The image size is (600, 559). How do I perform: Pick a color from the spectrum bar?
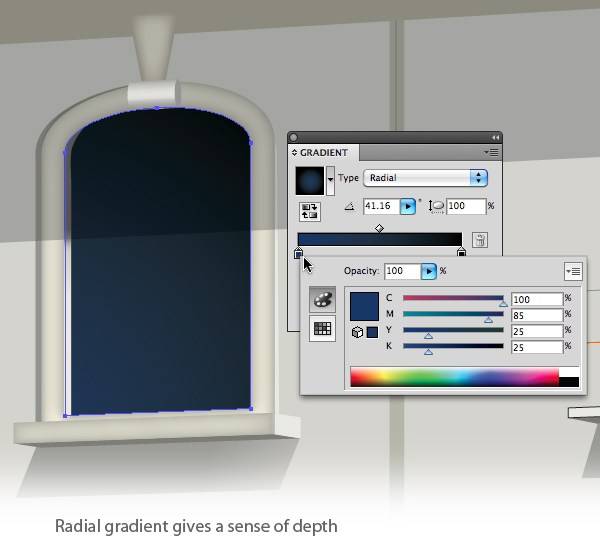[454, 377]
